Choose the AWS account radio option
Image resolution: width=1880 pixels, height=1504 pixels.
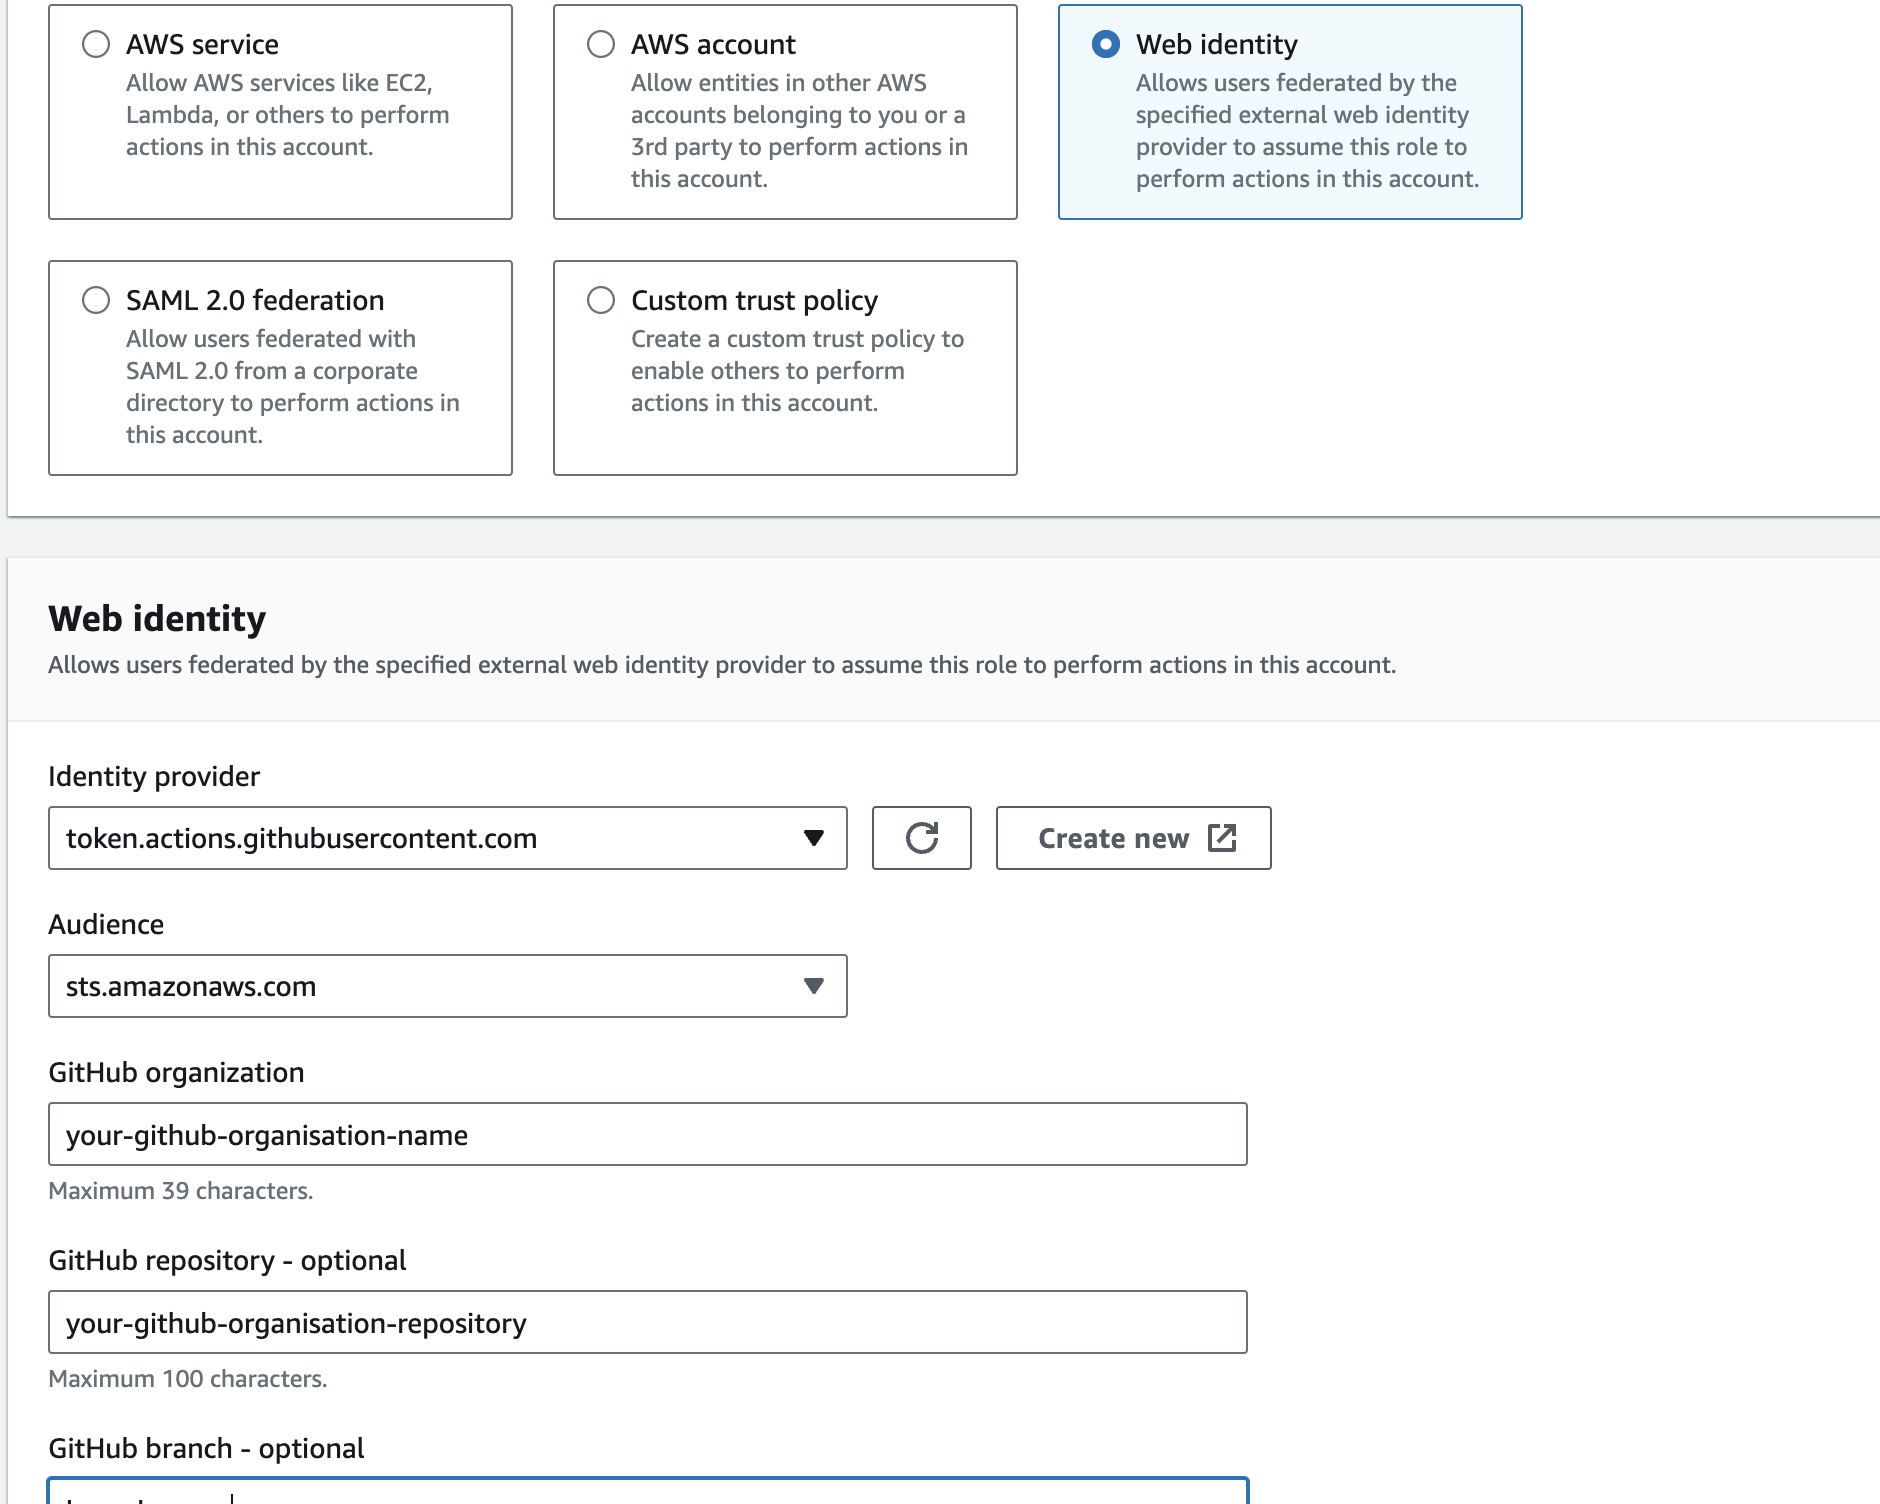[601, 44]
